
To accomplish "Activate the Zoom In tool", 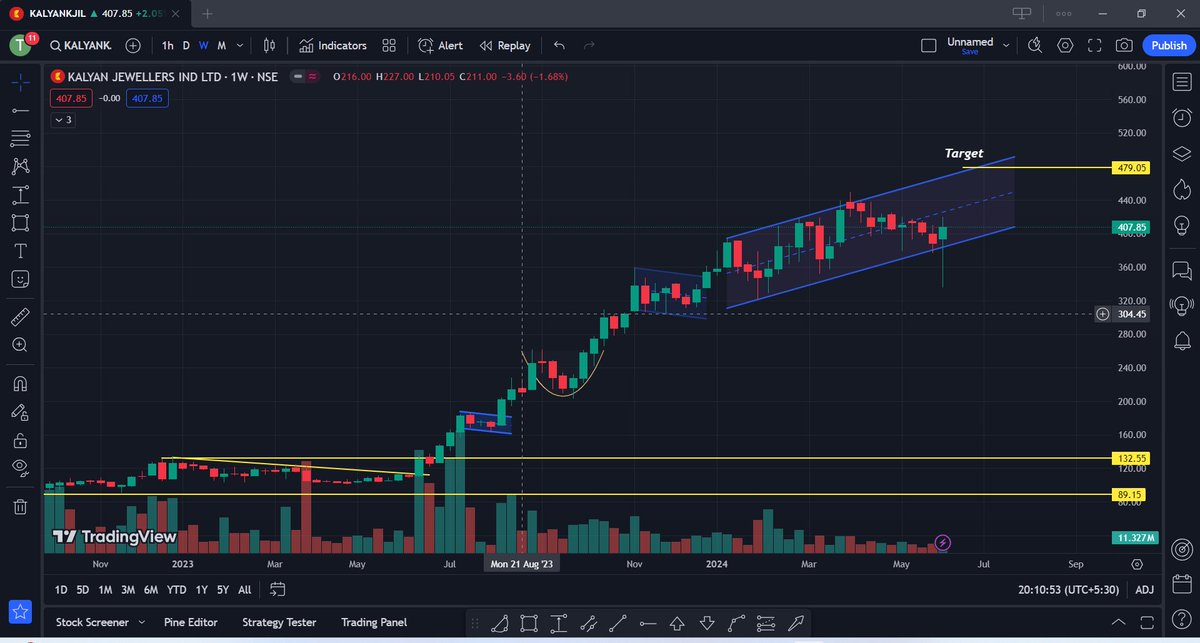I will click(20, 345).
